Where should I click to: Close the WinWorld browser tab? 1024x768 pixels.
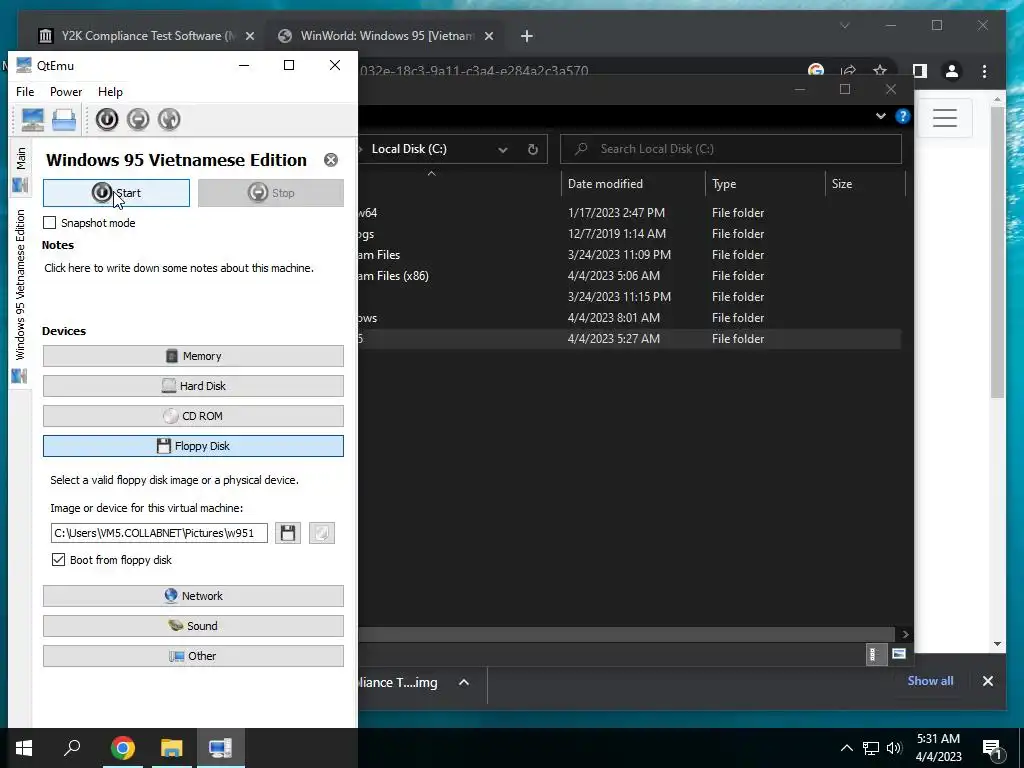[x=488, y=36]
